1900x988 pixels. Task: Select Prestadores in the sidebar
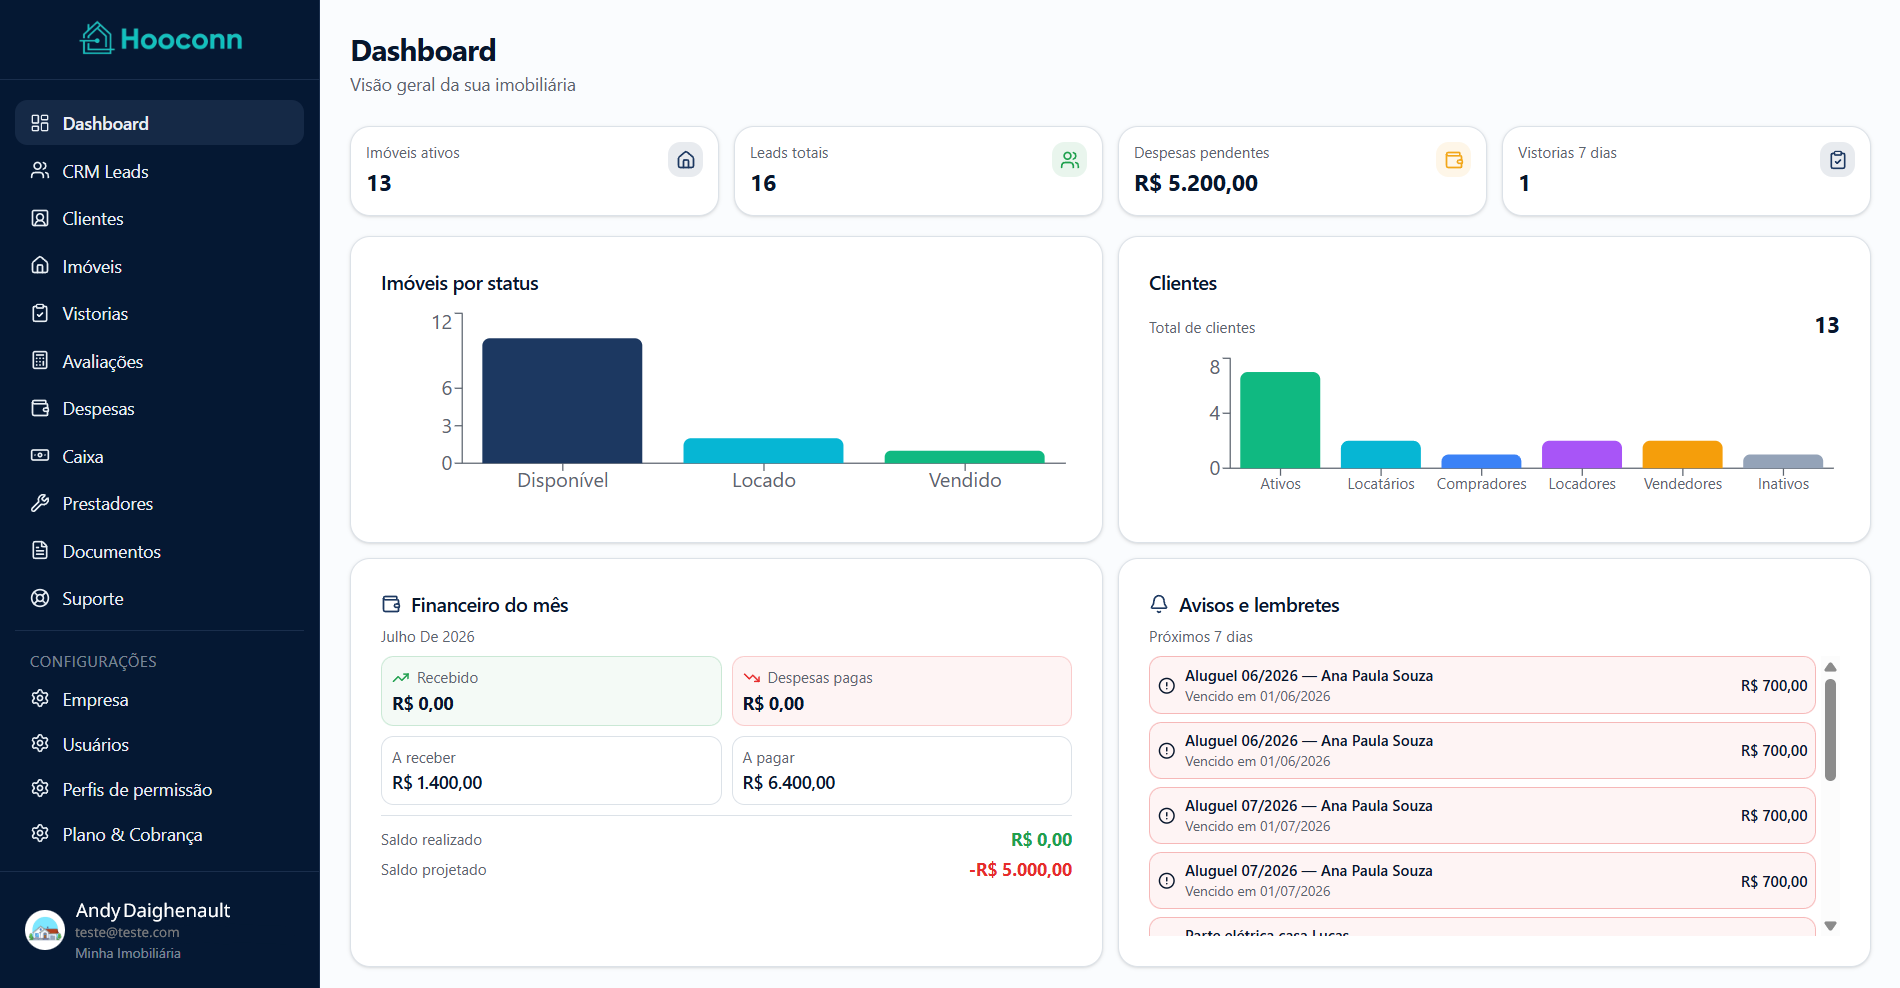[159, 503]
